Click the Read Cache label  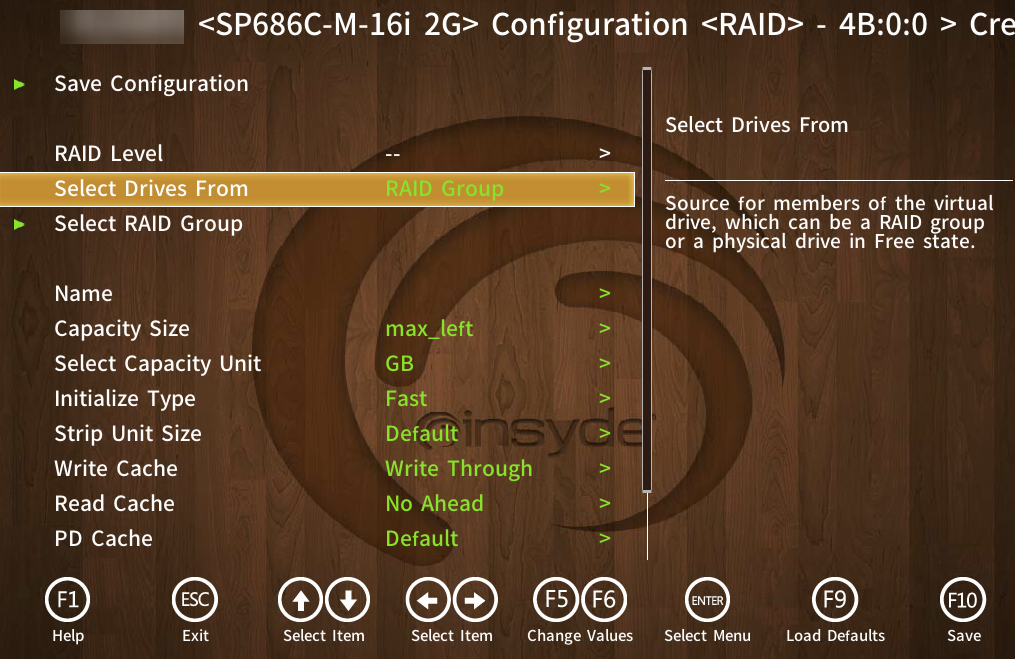point(115,504)
